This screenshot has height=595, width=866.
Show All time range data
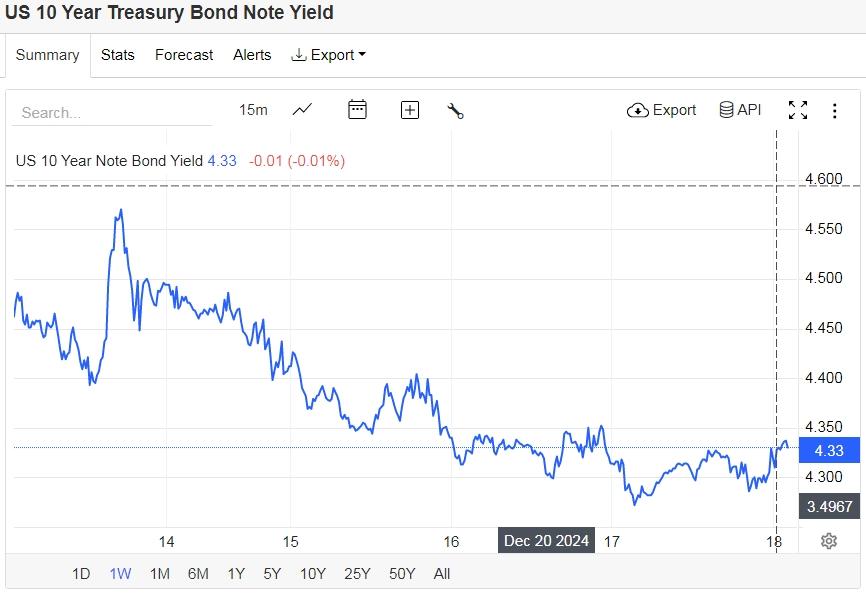click(442, 574)
